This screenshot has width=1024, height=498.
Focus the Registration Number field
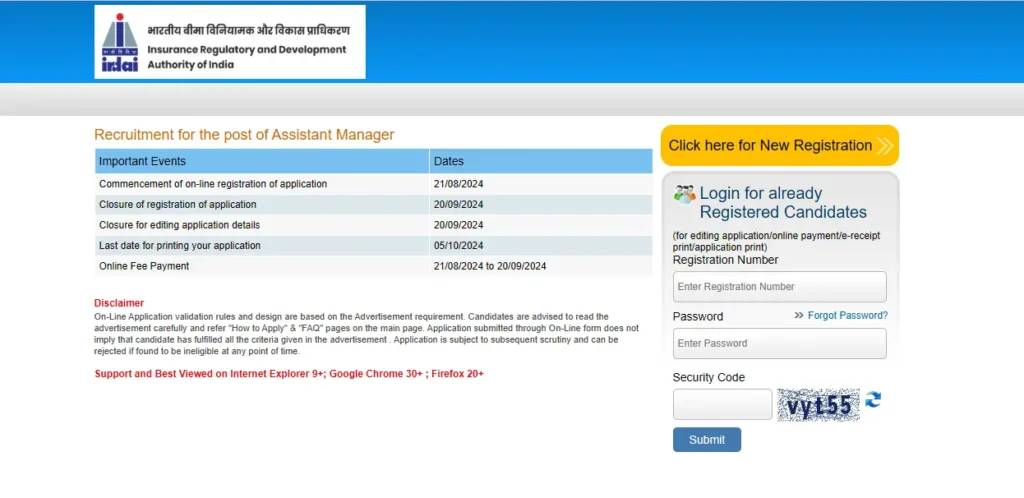(x=779, y=287)
